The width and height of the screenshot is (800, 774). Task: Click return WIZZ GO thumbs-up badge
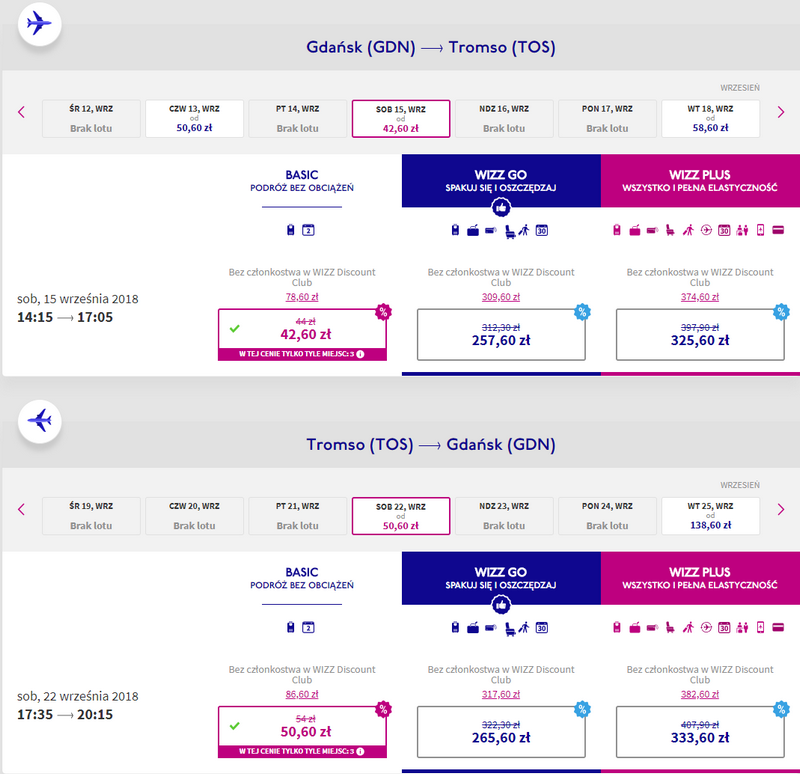501,605
